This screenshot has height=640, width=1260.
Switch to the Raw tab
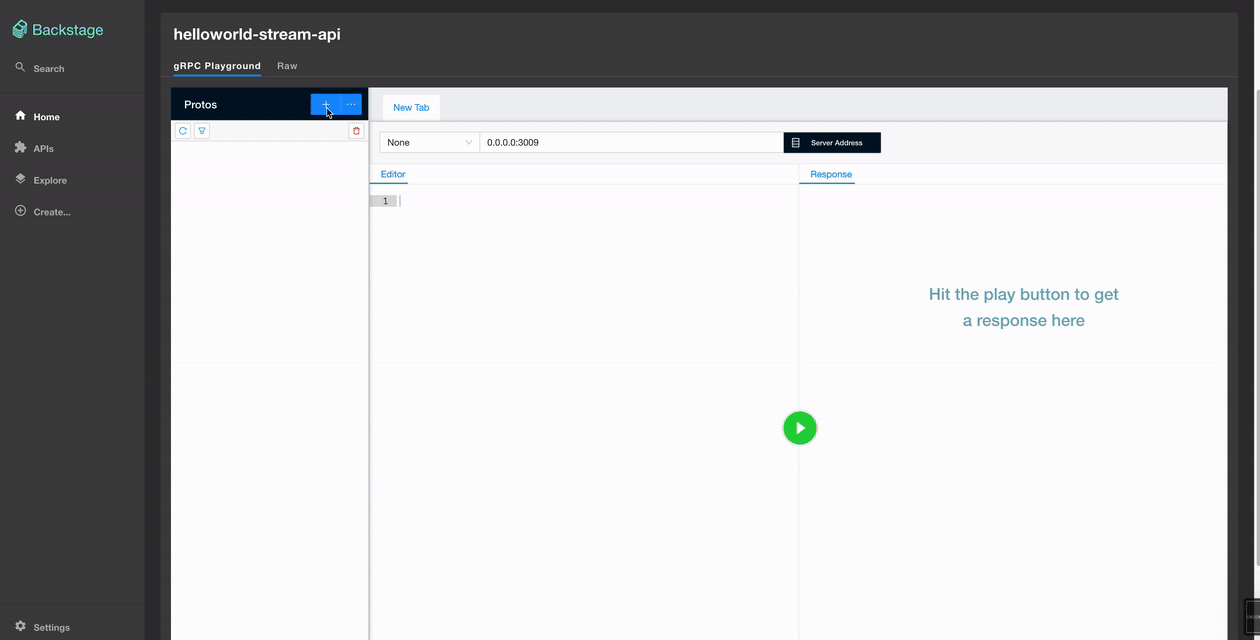[x=287, y=66]
